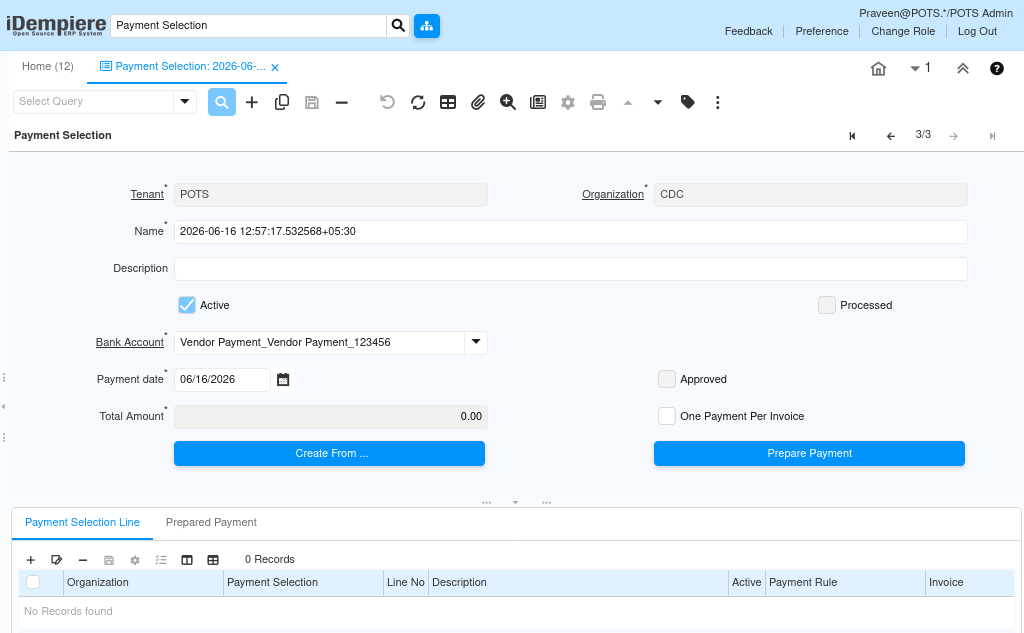The width and height of the screenshot is (1024, 633).
Task: Click the parent record up-arrow icon
Action: pyautogui.click(x=628, y=103)
